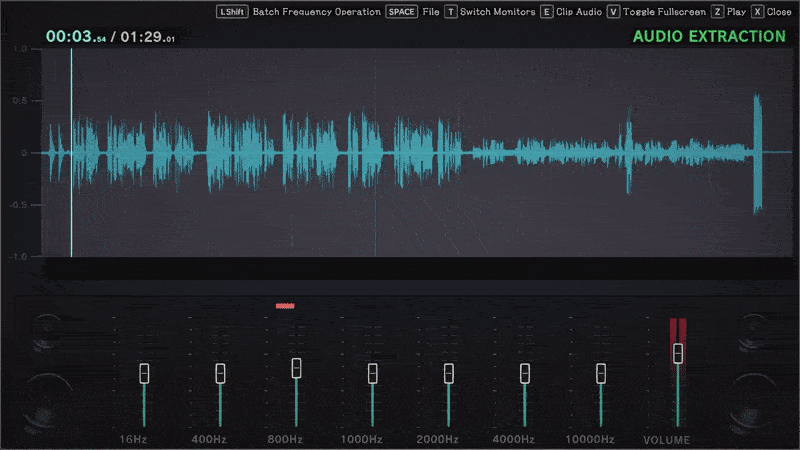
Task: Click the V key icon for Fullscreen
Action: (613, 12)
